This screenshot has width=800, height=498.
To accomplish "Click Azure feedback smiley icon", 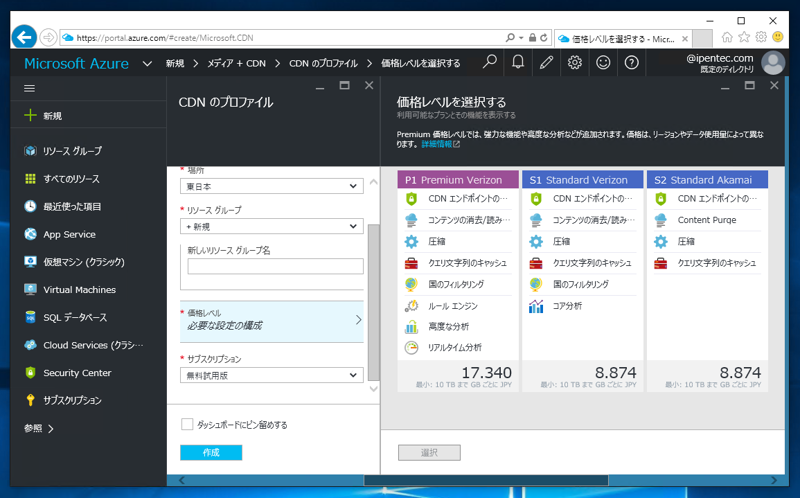I will pos(603,62).
